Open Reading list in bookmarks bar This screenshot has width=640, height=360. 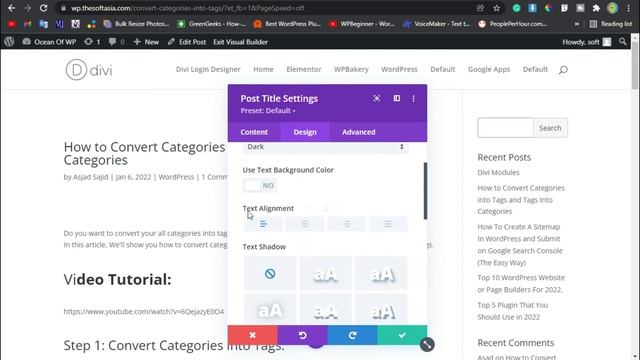coord(611,24)
